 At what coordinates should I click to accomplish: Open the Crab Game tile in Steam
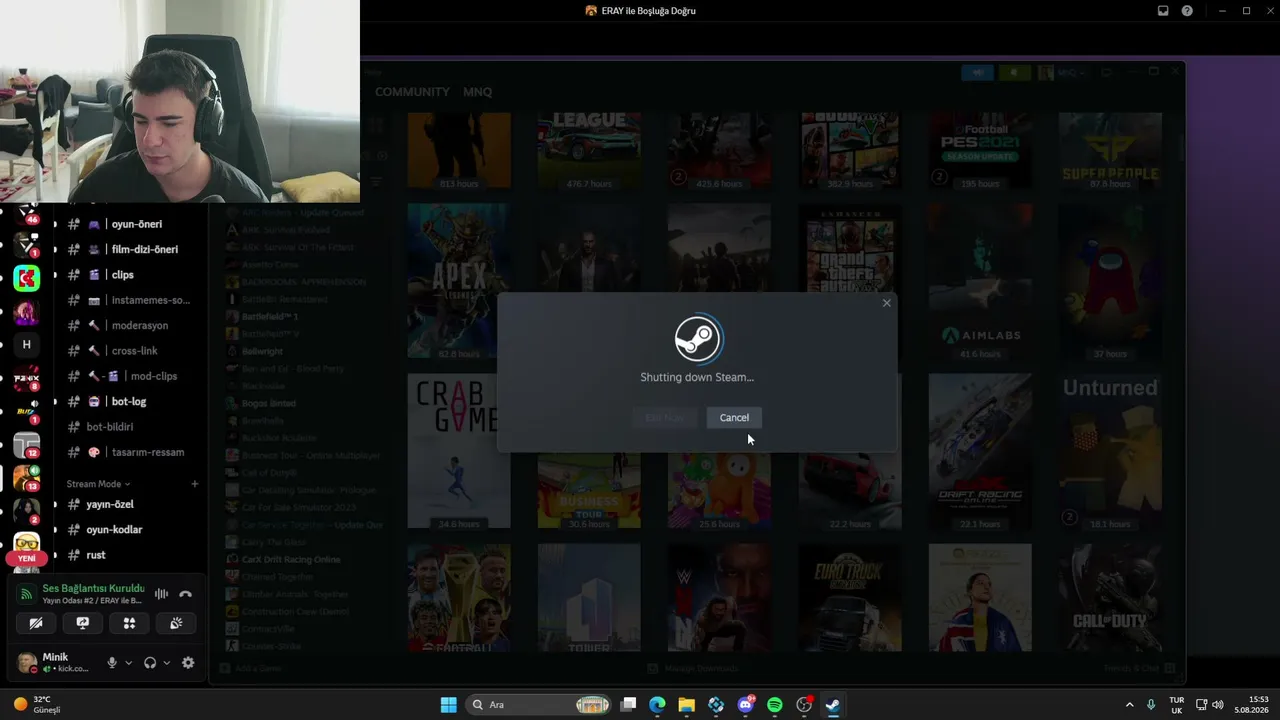click(459, 451)
